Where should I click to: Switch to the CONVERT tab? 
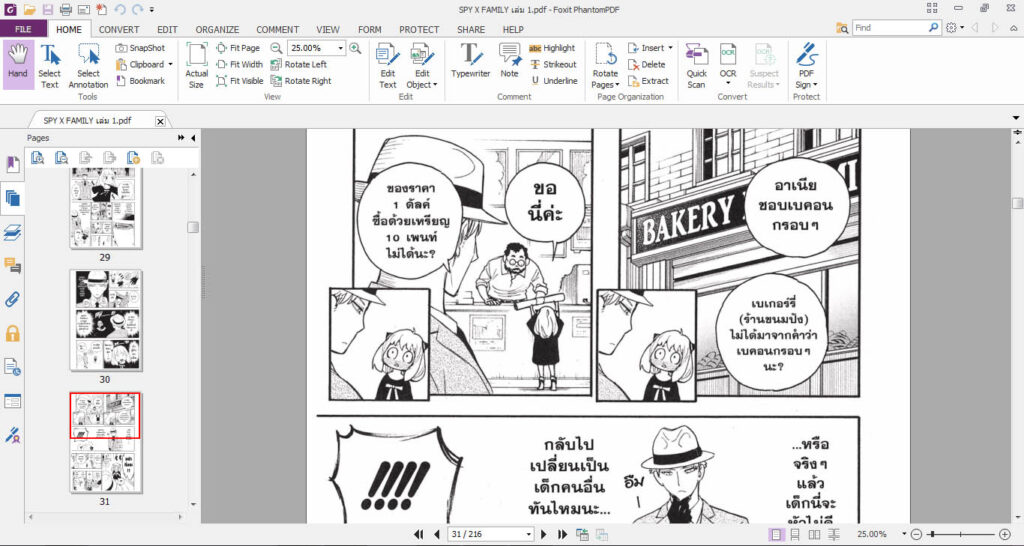coord(119,29)
